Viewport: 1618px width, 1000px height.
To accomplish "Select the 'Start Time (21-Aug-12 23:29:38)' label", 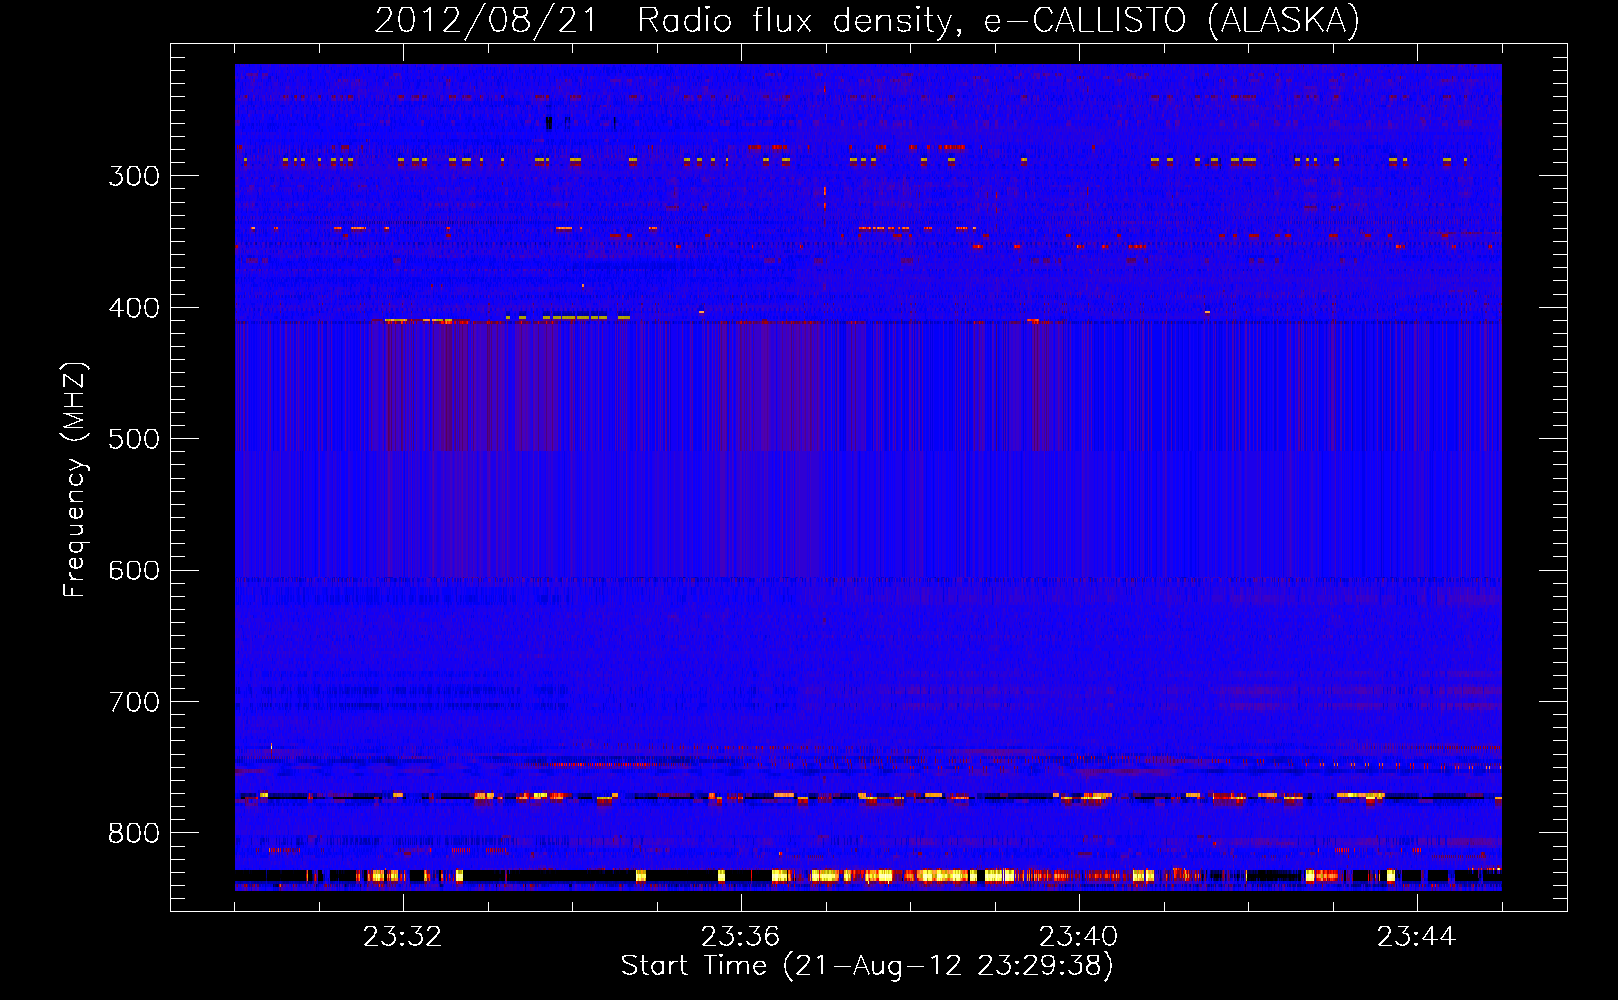I will click(867, 966).
